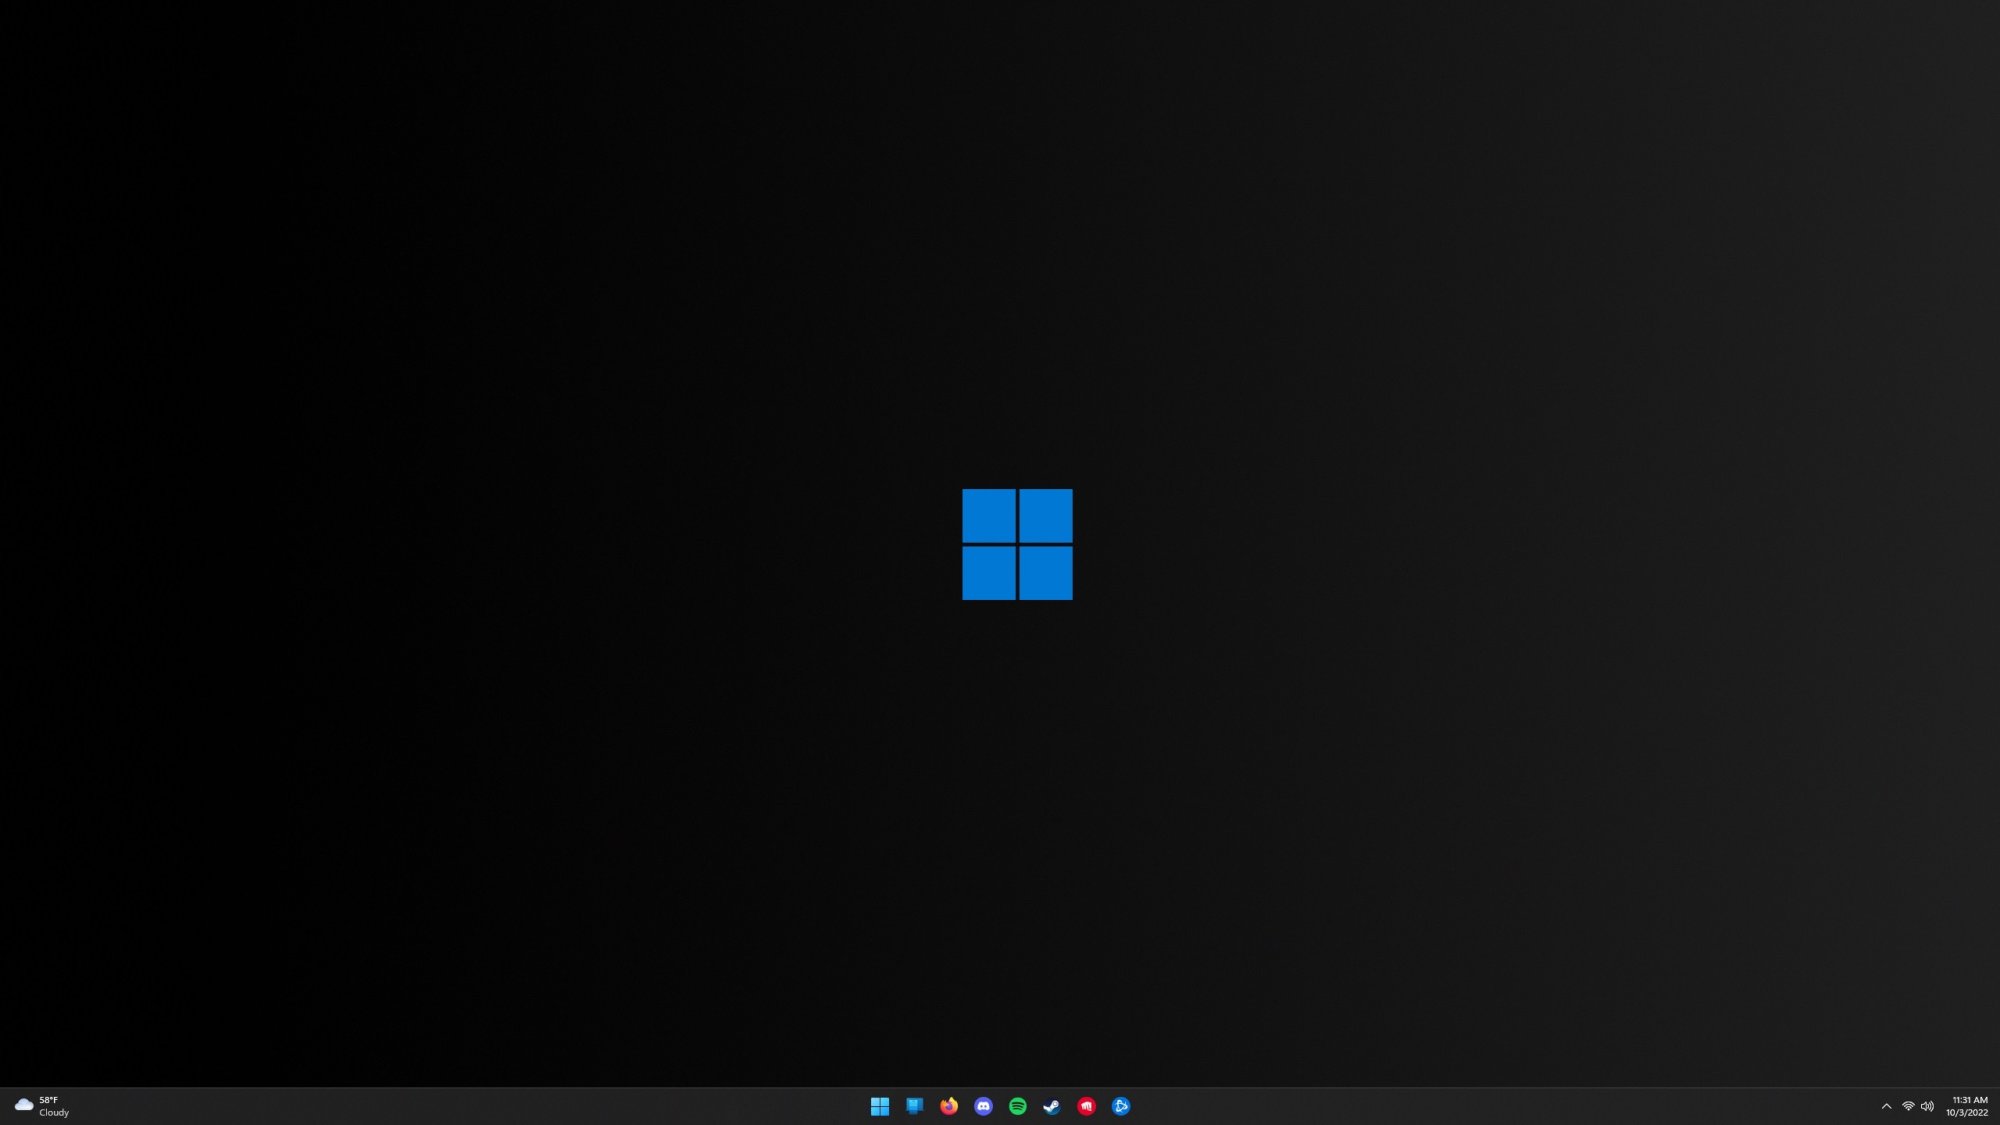The height and width of the screenshot is (1125, 2000).
Task: Click the Cloudy weather label
Action: coord(54,1112)
